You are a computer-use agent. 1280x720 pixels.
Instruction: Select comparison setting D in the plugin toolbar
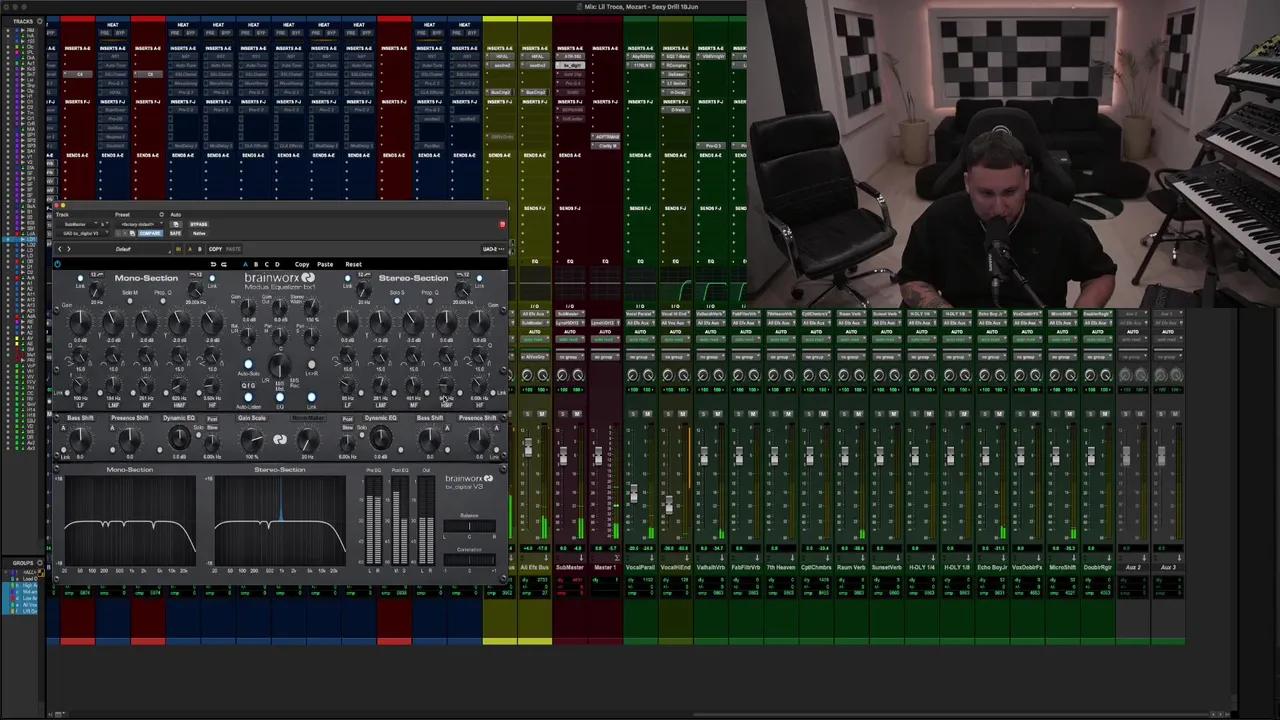pyautogui.click(x=276, y=263)
